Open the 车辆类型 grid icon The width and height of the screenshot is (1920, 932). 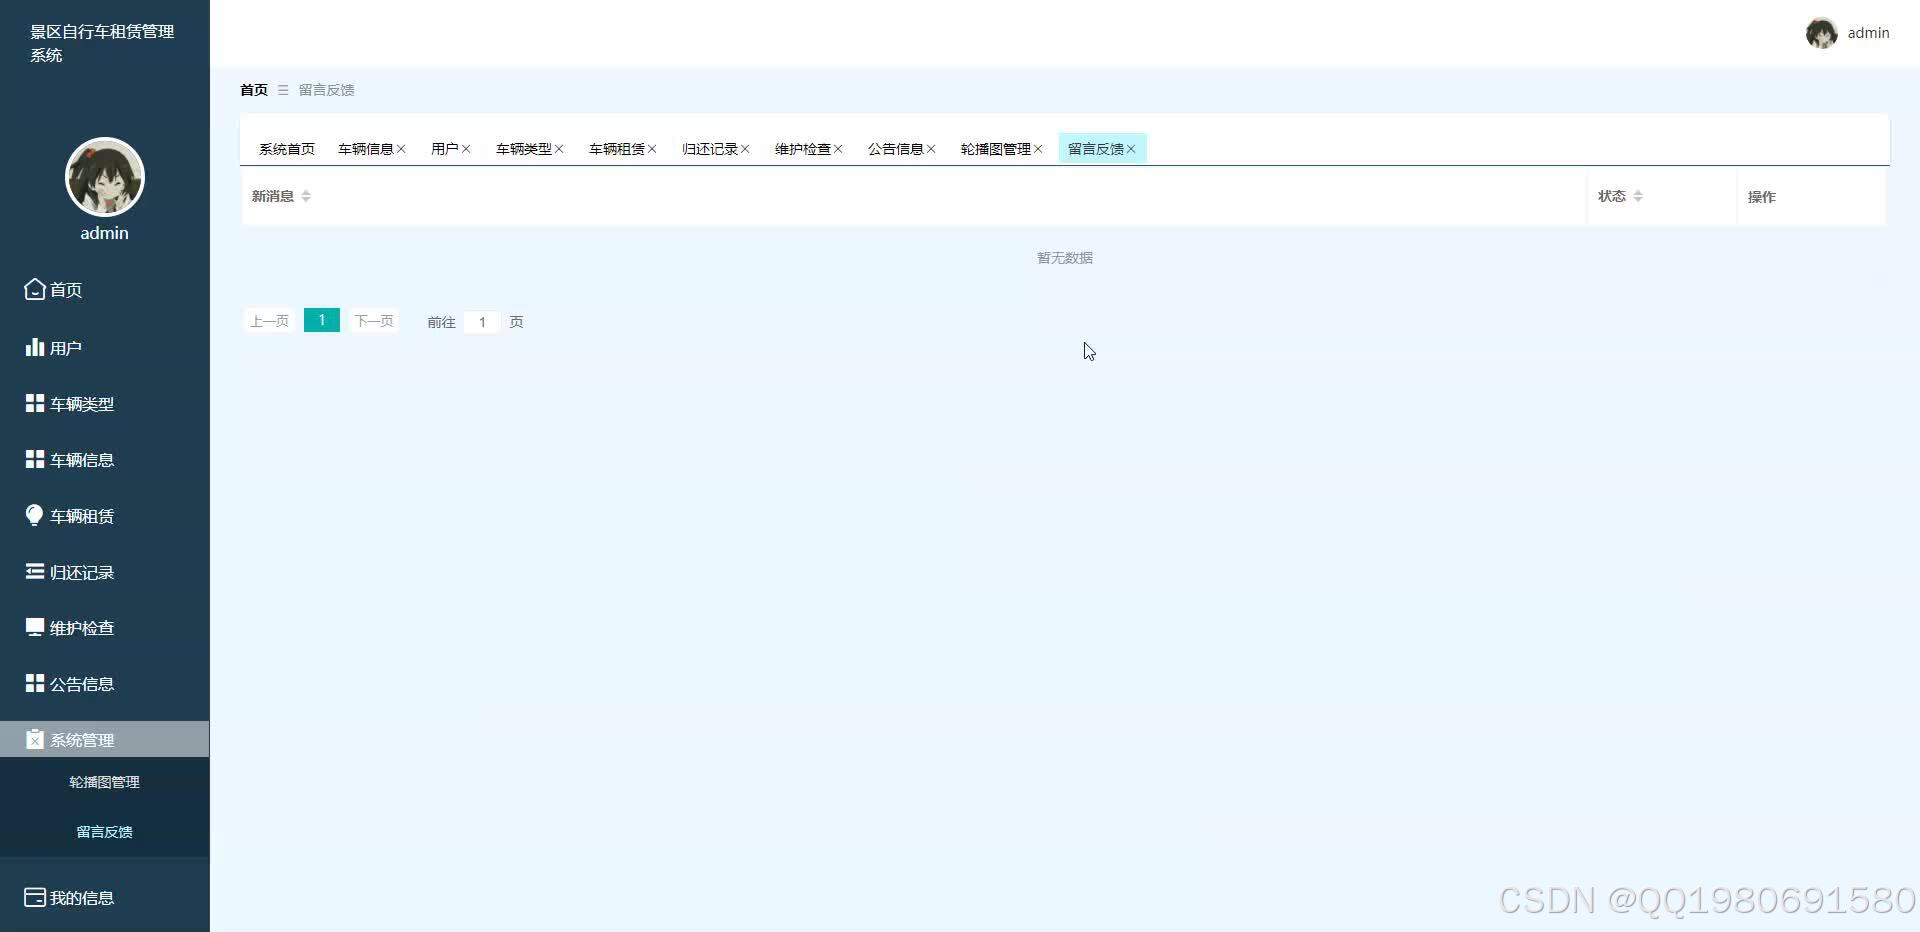tap(33, 403)
